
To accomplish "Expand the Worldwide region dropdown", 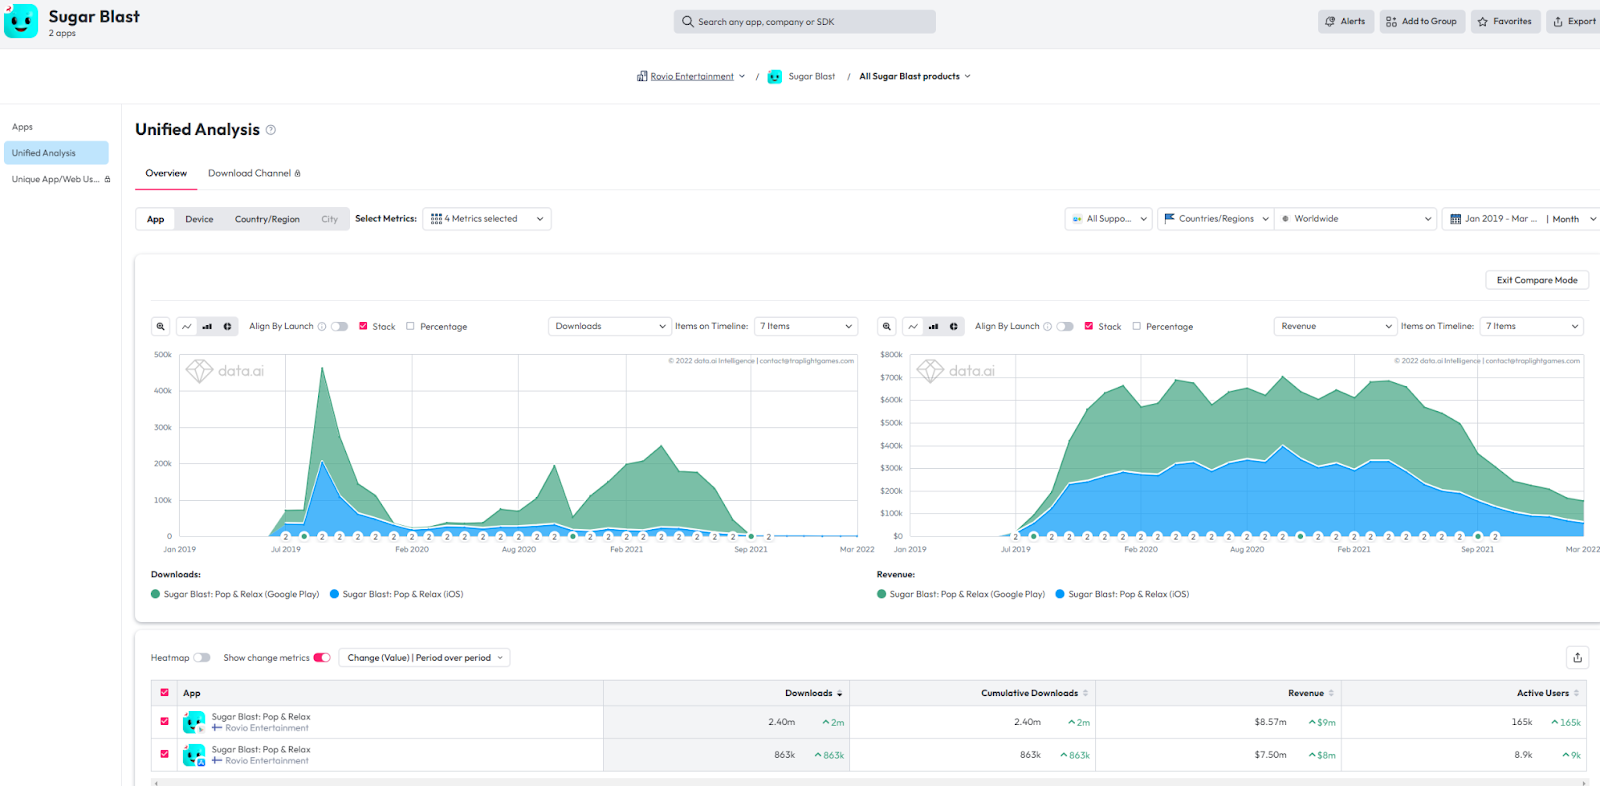I will [1356, 219].
